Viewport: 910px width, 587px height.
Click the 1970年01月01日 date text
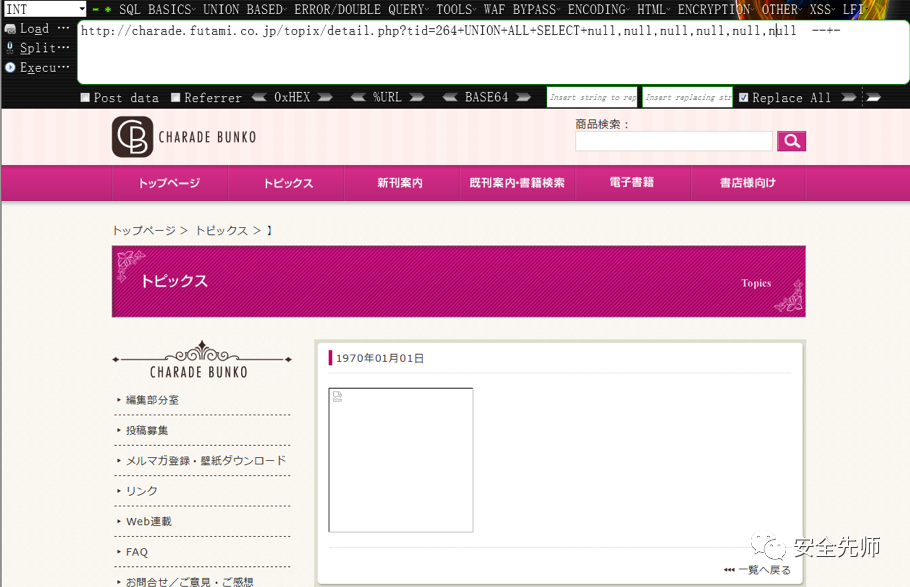tap(380, 358)
